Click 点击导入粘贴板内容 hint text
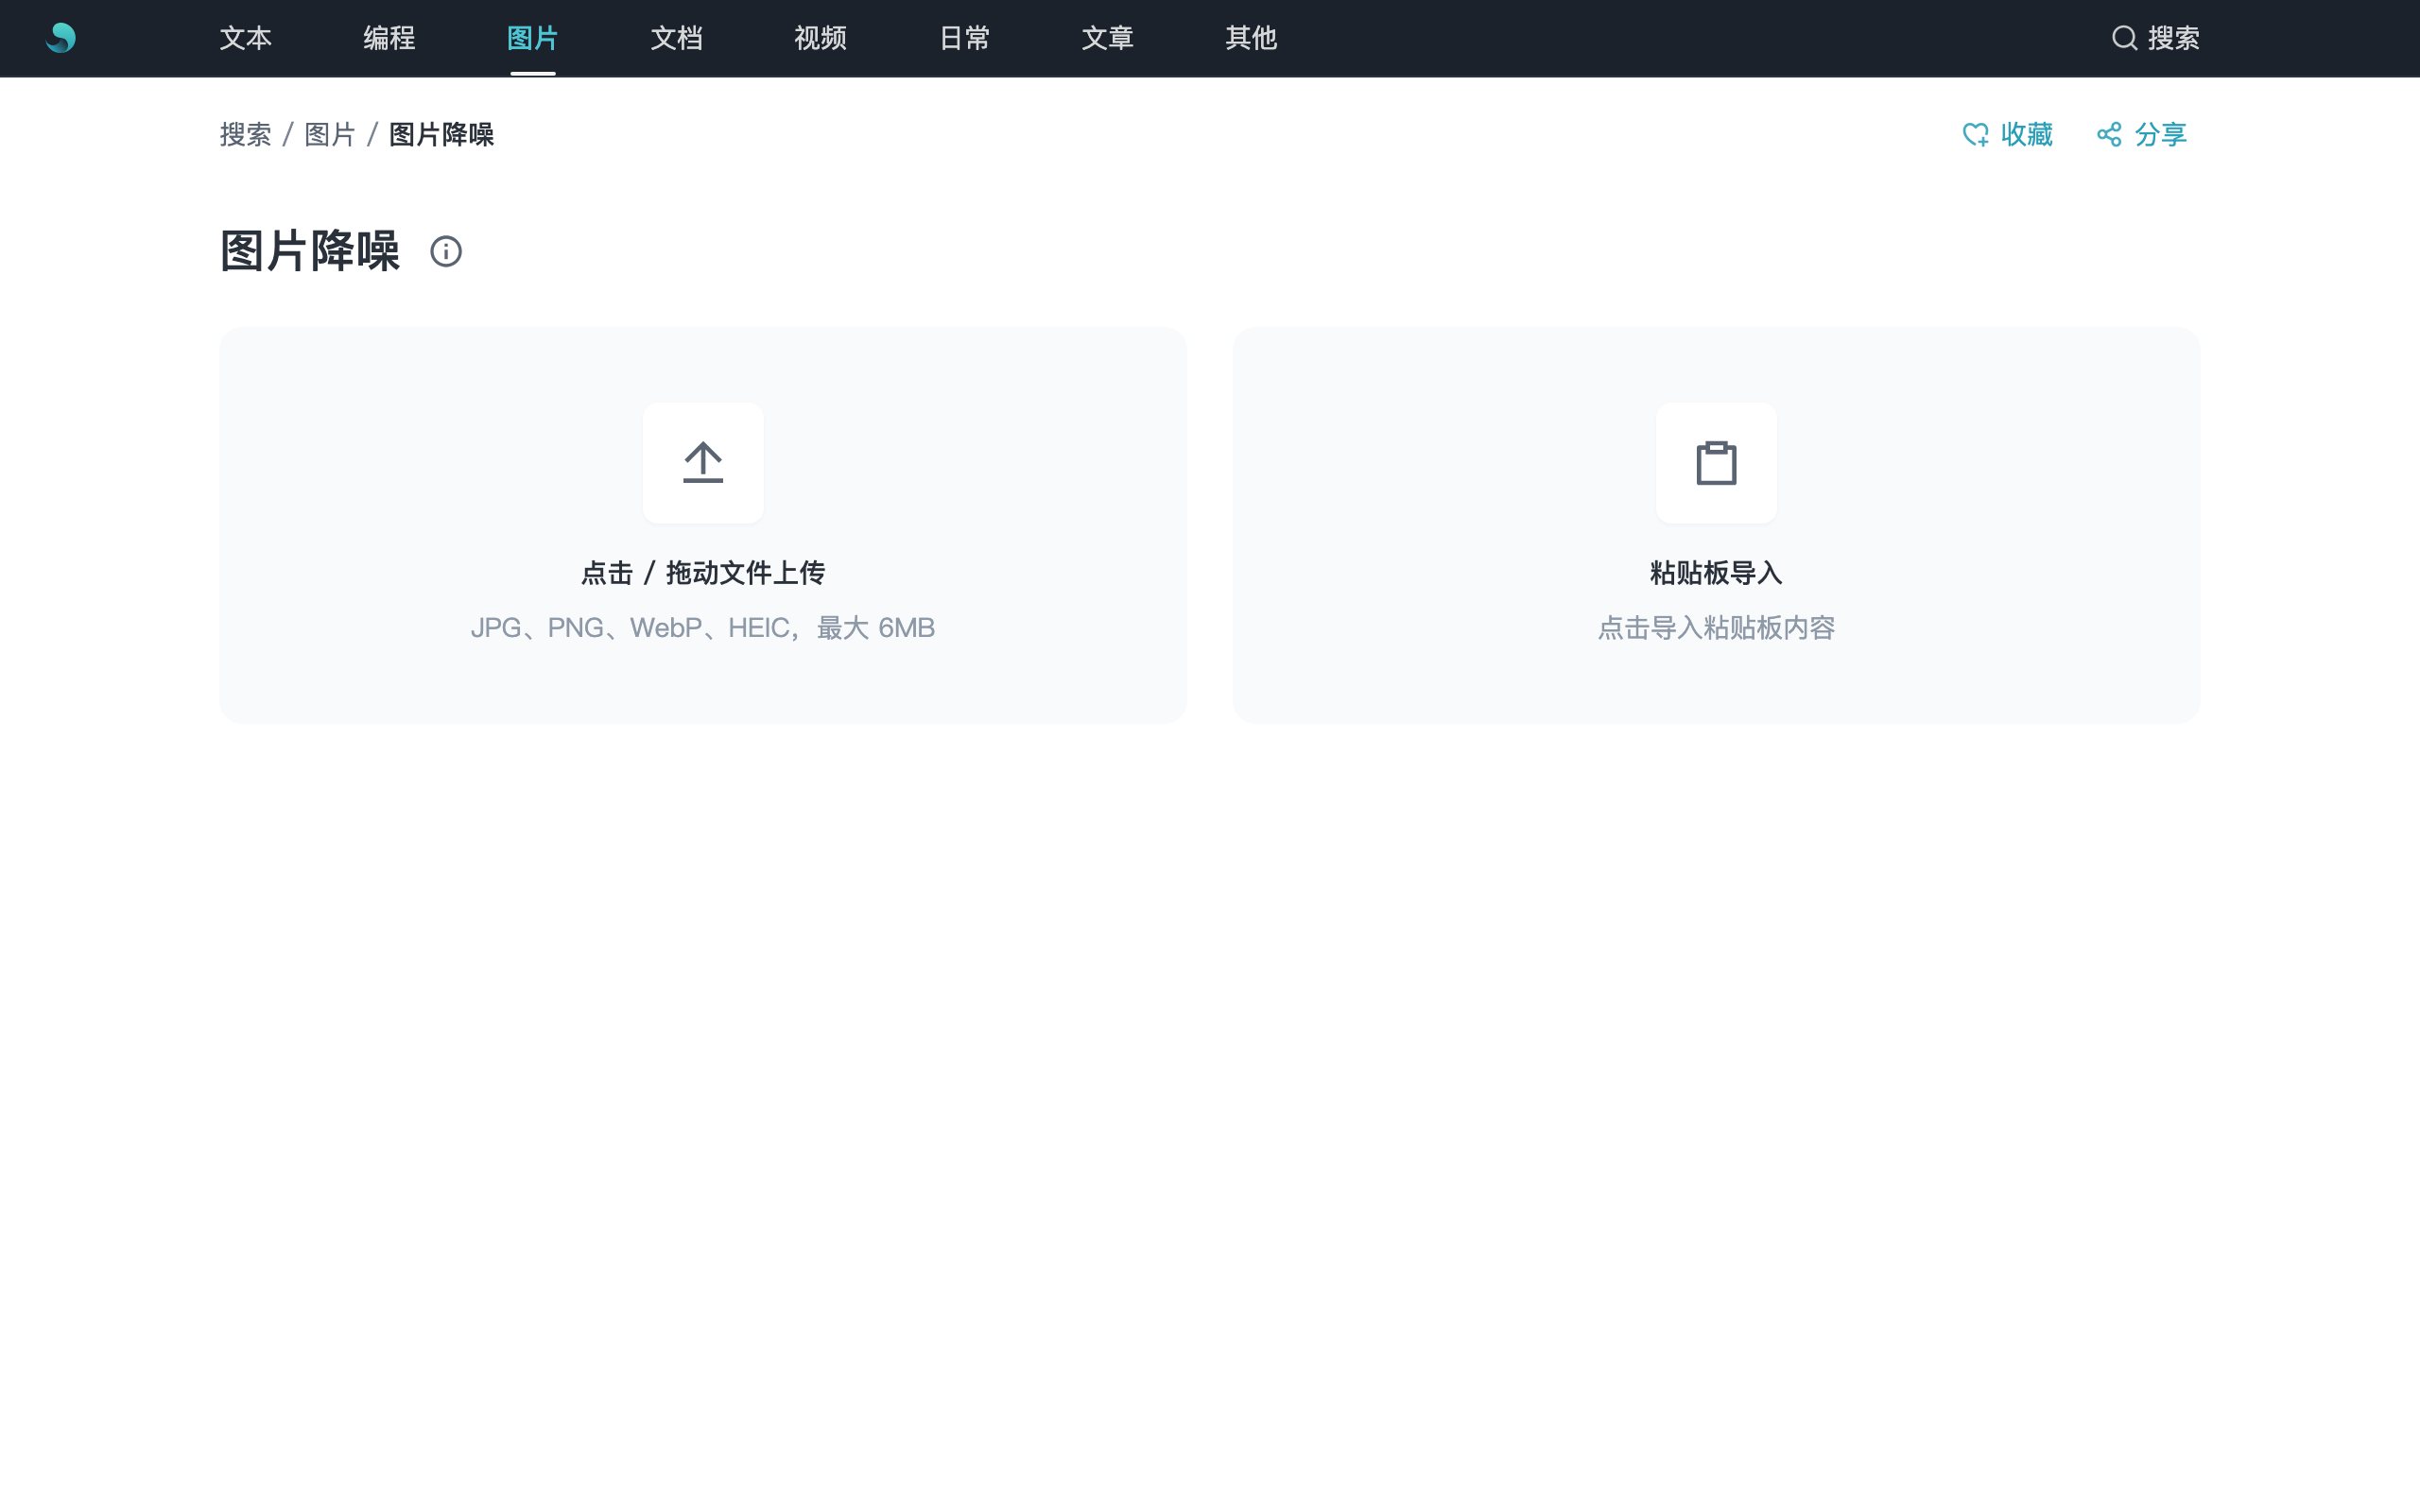Viewport: 2420px width, 1512px height. pos(1716,628)
